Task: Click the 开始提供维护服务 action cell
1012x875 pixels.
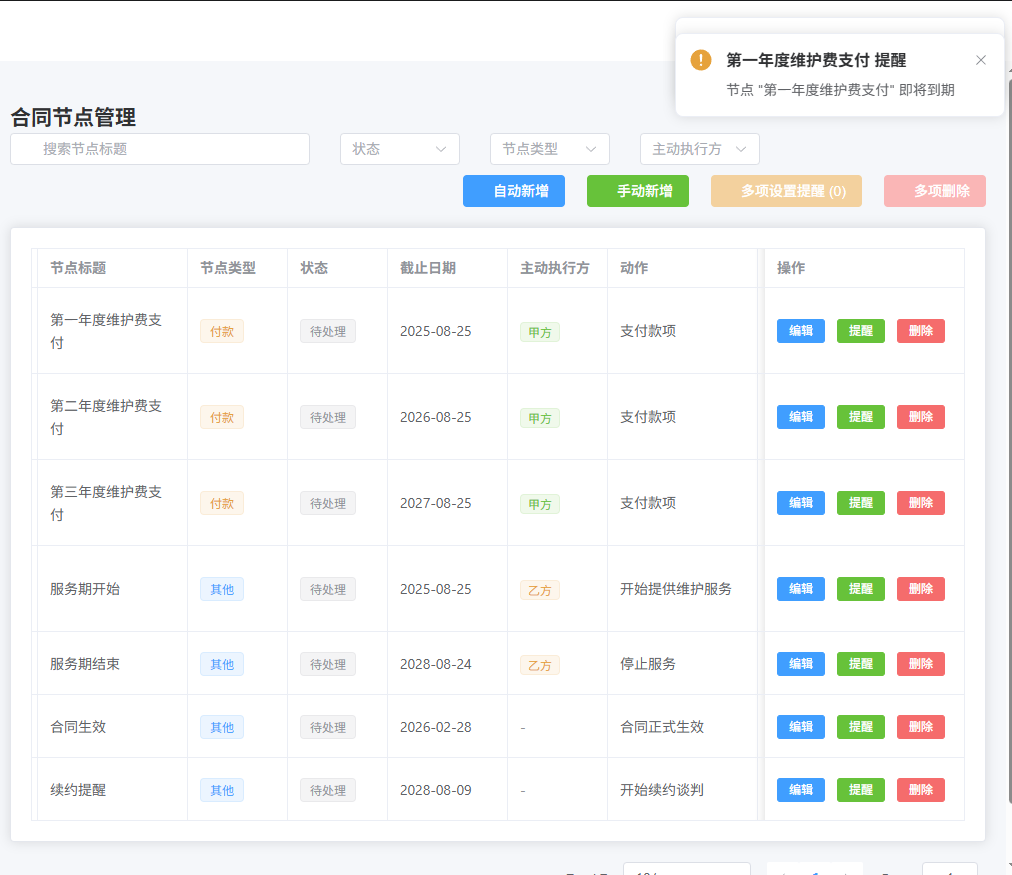Action: (x=676, y=589)
